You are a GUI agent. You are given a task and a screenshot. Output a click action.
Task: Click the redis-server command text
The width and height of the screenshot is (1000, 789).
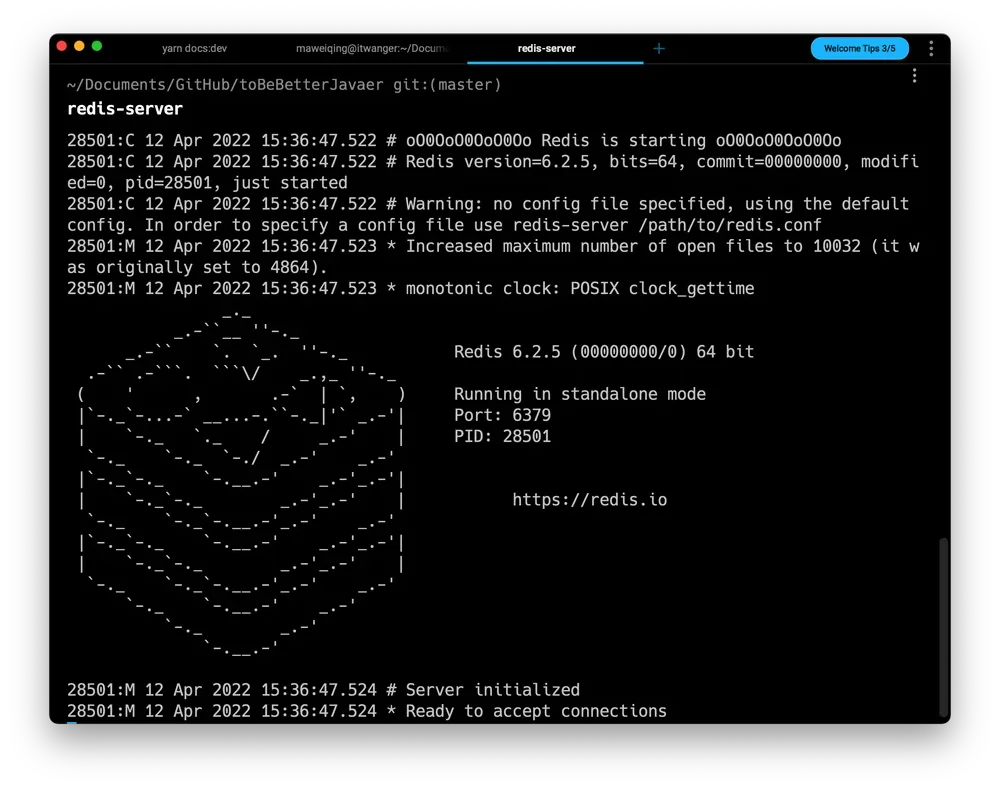pos(125,109)
